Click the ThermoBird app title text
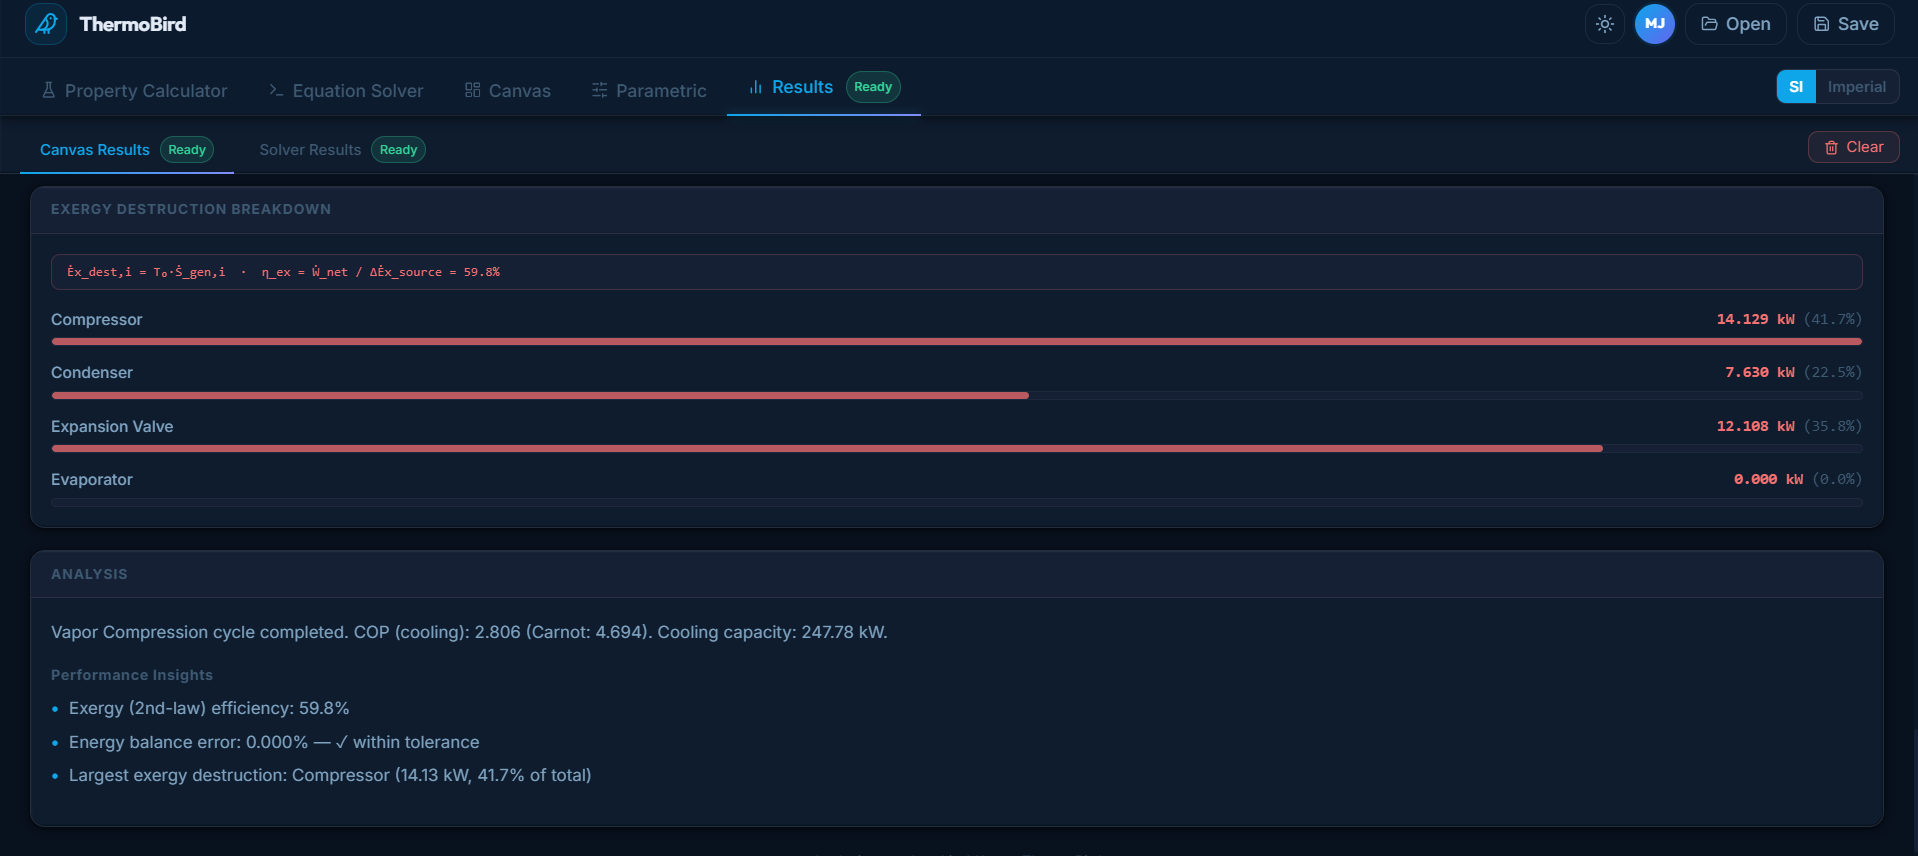Image resolution: width=1918 pixels, height=856 pixels. (133, 24)
